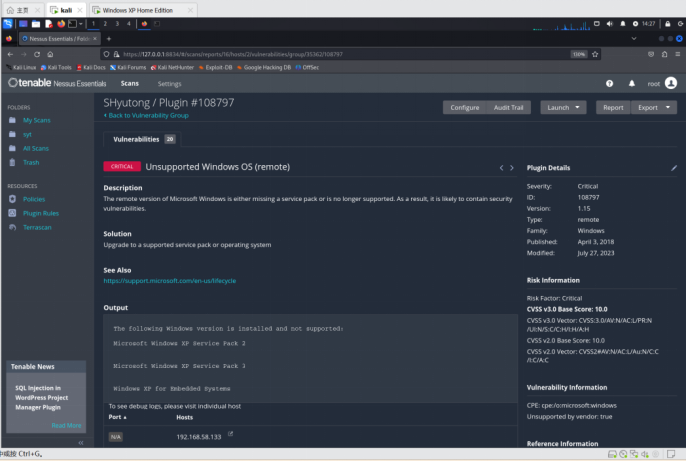Go back in browser history
The width and height of the screenshot is (686, 462).
coord(10,54)
